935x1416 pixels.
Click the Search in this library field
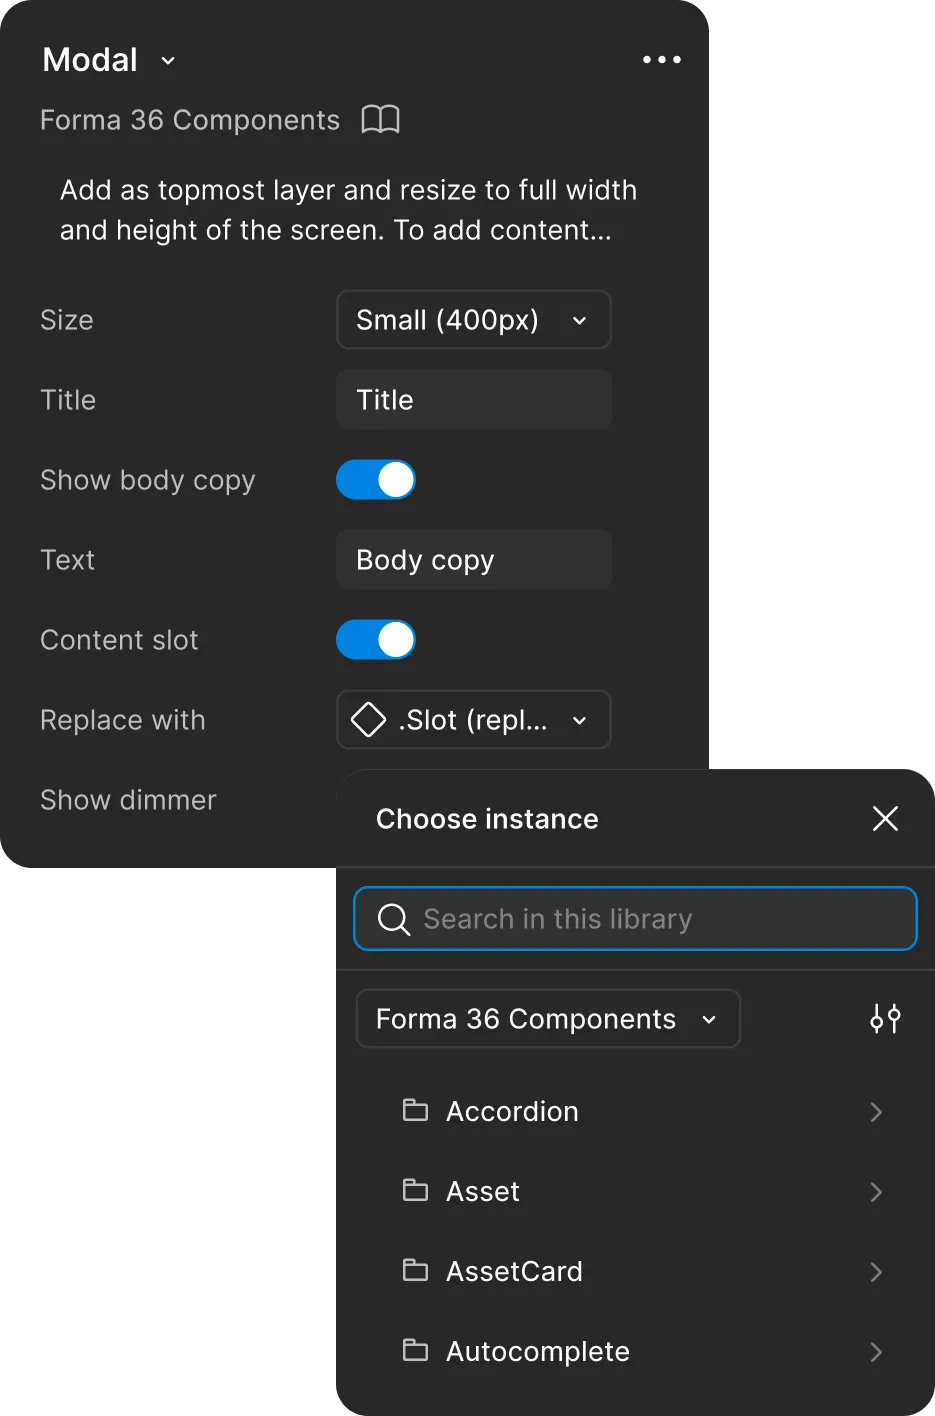(x=634, y=919)
